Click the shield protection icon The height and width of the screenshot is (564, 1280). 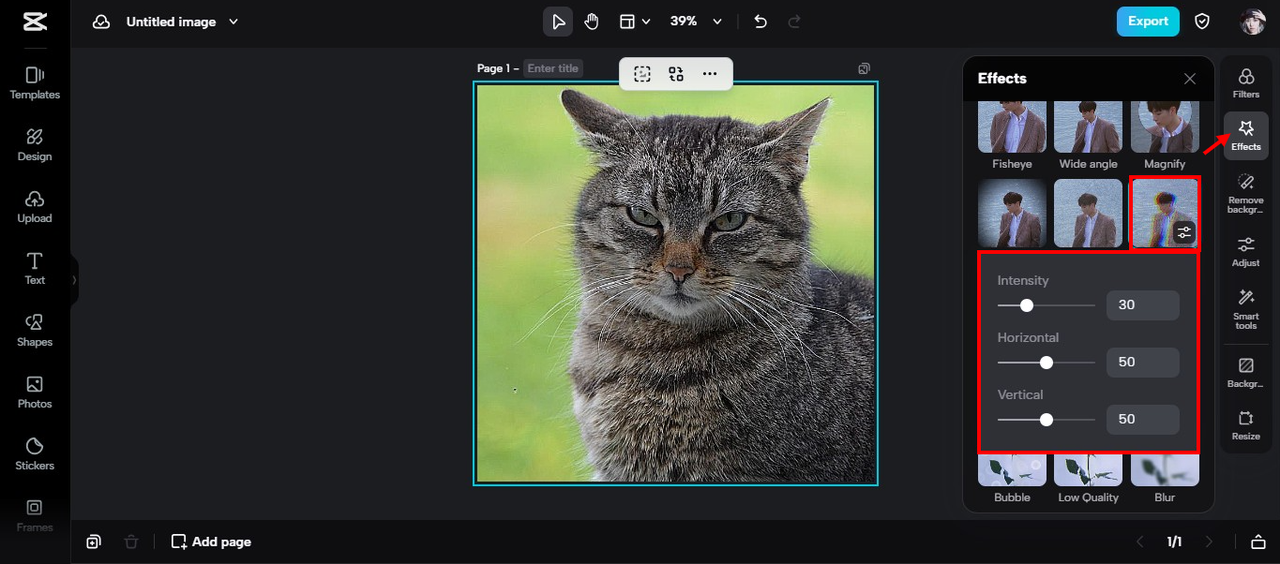point(1203,21)
